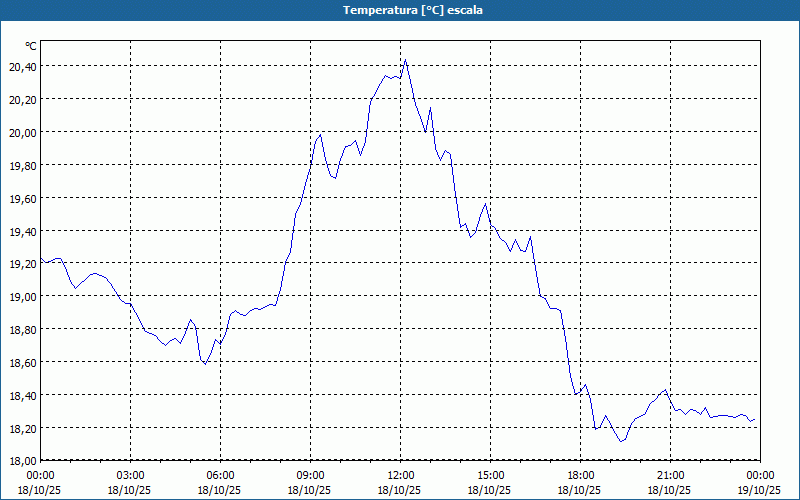Select the 18:00 time axis label
The width and height of the screenshot is (800, 500).
(580, 475)
